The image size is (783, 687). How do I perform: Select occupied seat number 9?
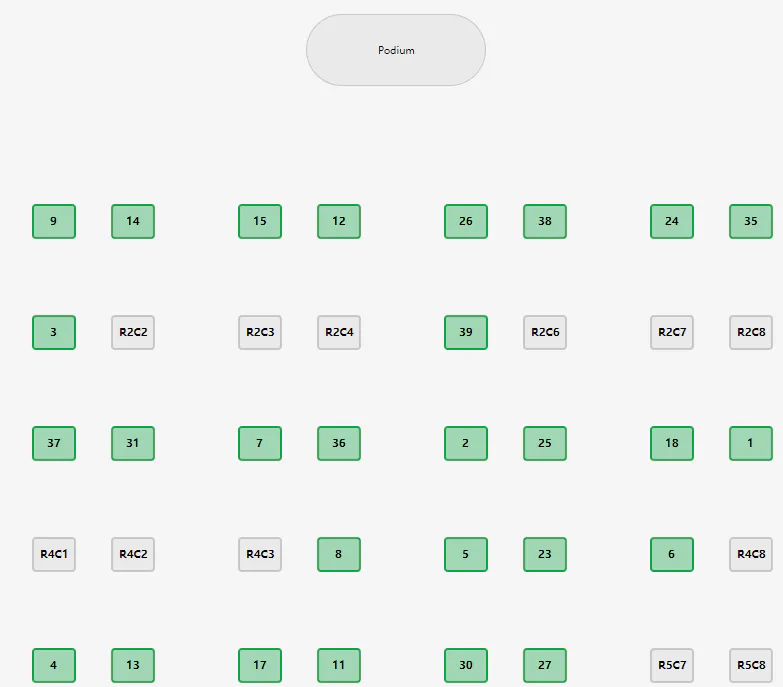click(x=54, y=221)
